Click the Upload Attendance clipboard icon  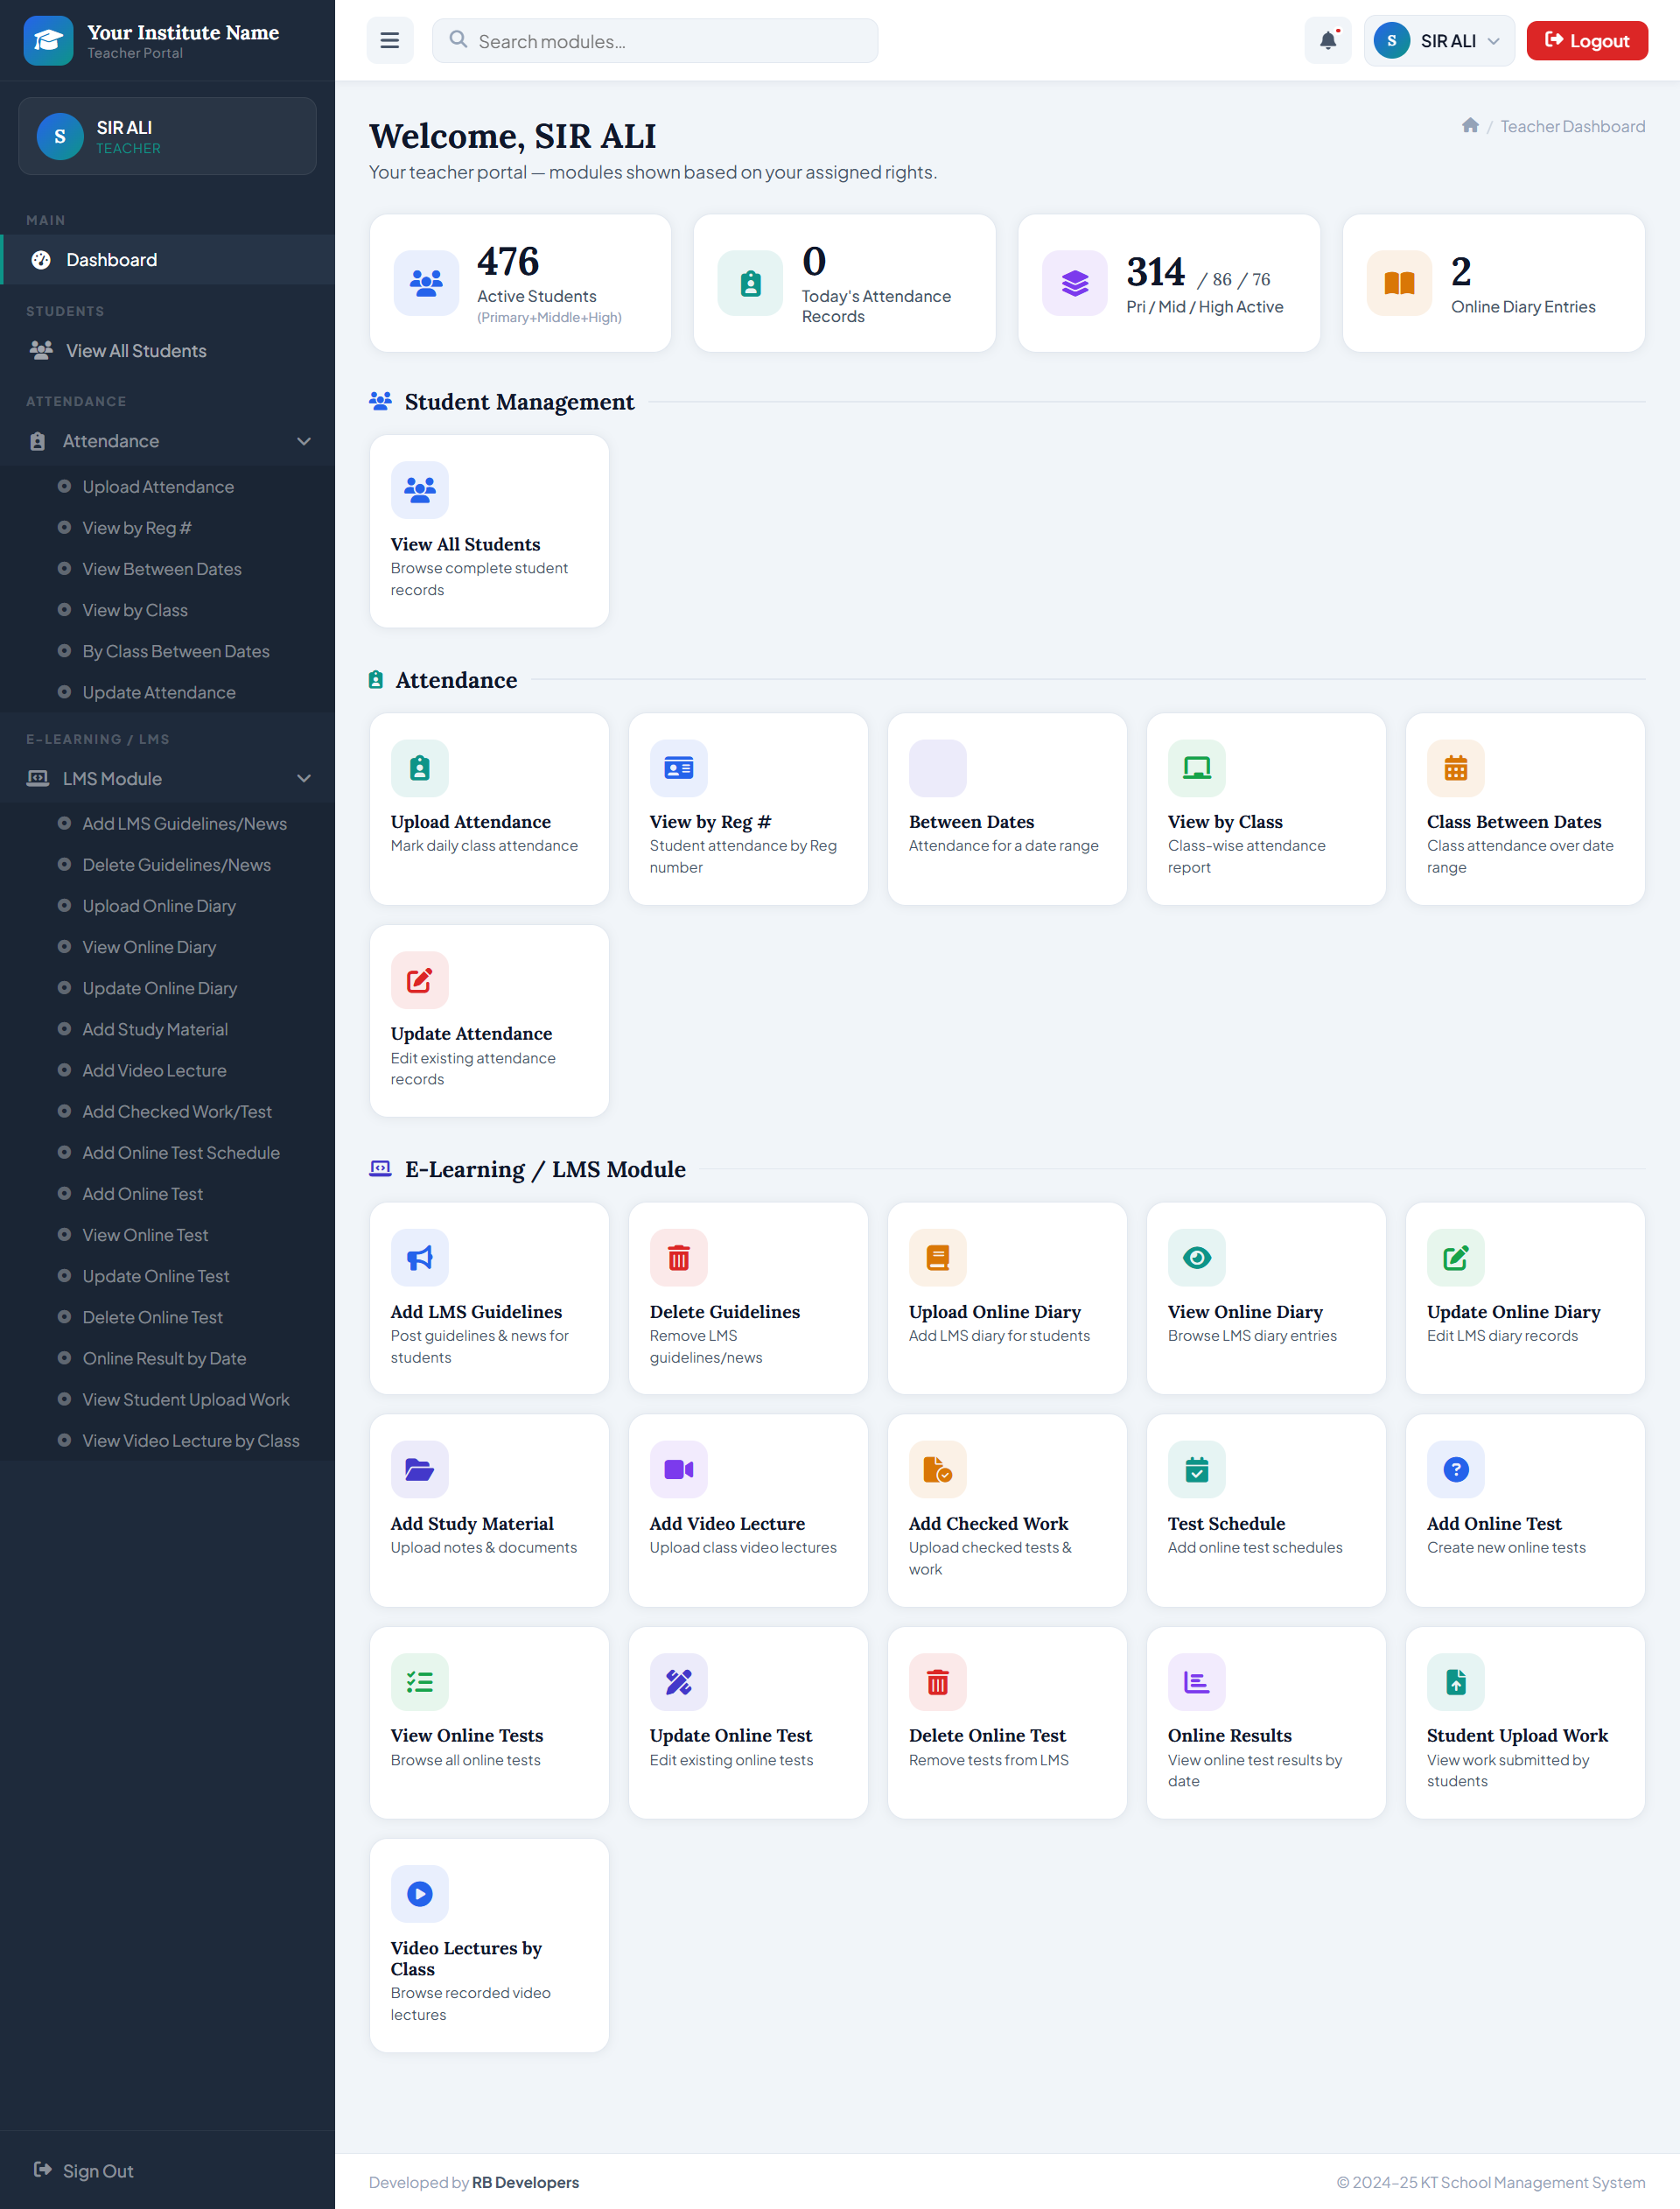coord(420,768)
